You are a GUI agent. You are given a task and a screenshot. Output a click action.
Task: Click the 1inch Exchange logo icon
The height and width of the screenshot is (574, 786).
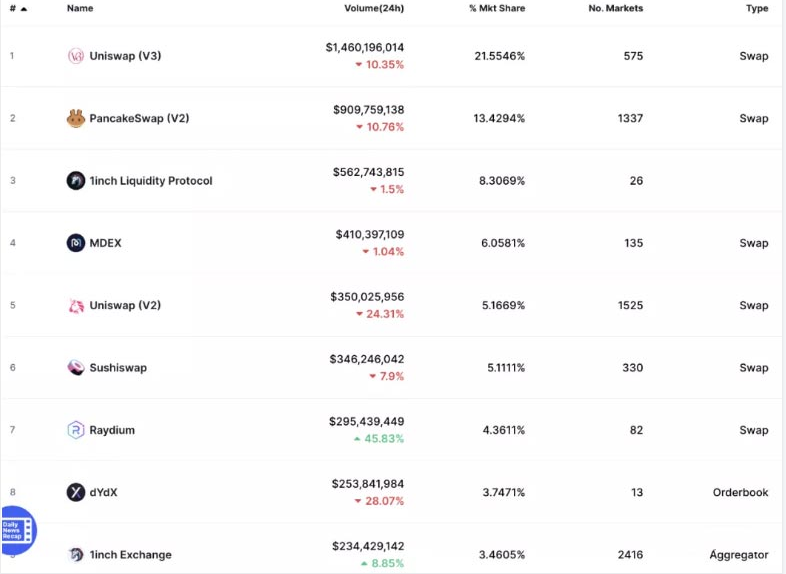(x=76, y=554)
